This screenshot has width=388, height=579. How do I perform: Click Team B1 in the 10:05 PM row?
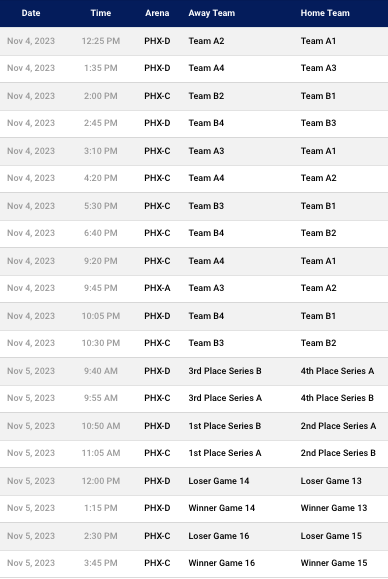coord(318,316)
